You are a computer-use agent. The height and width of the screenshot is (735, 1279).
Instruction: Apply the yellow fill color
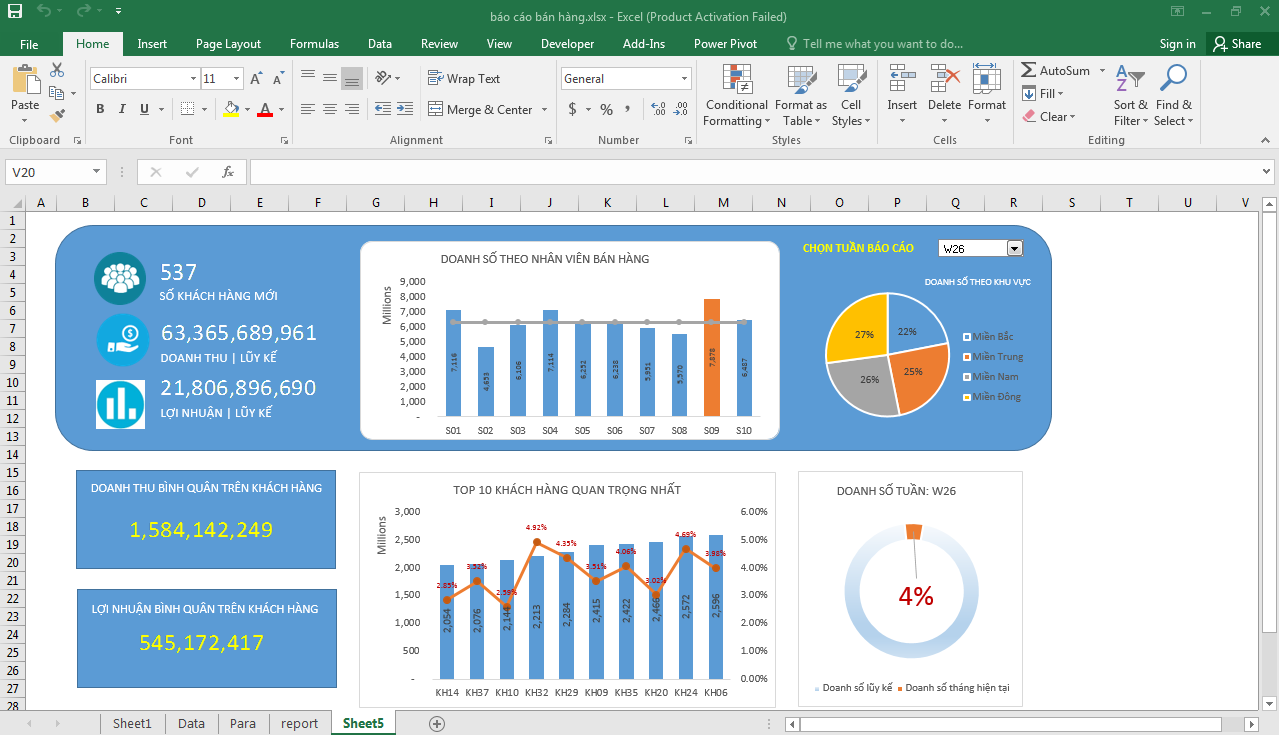231,109
